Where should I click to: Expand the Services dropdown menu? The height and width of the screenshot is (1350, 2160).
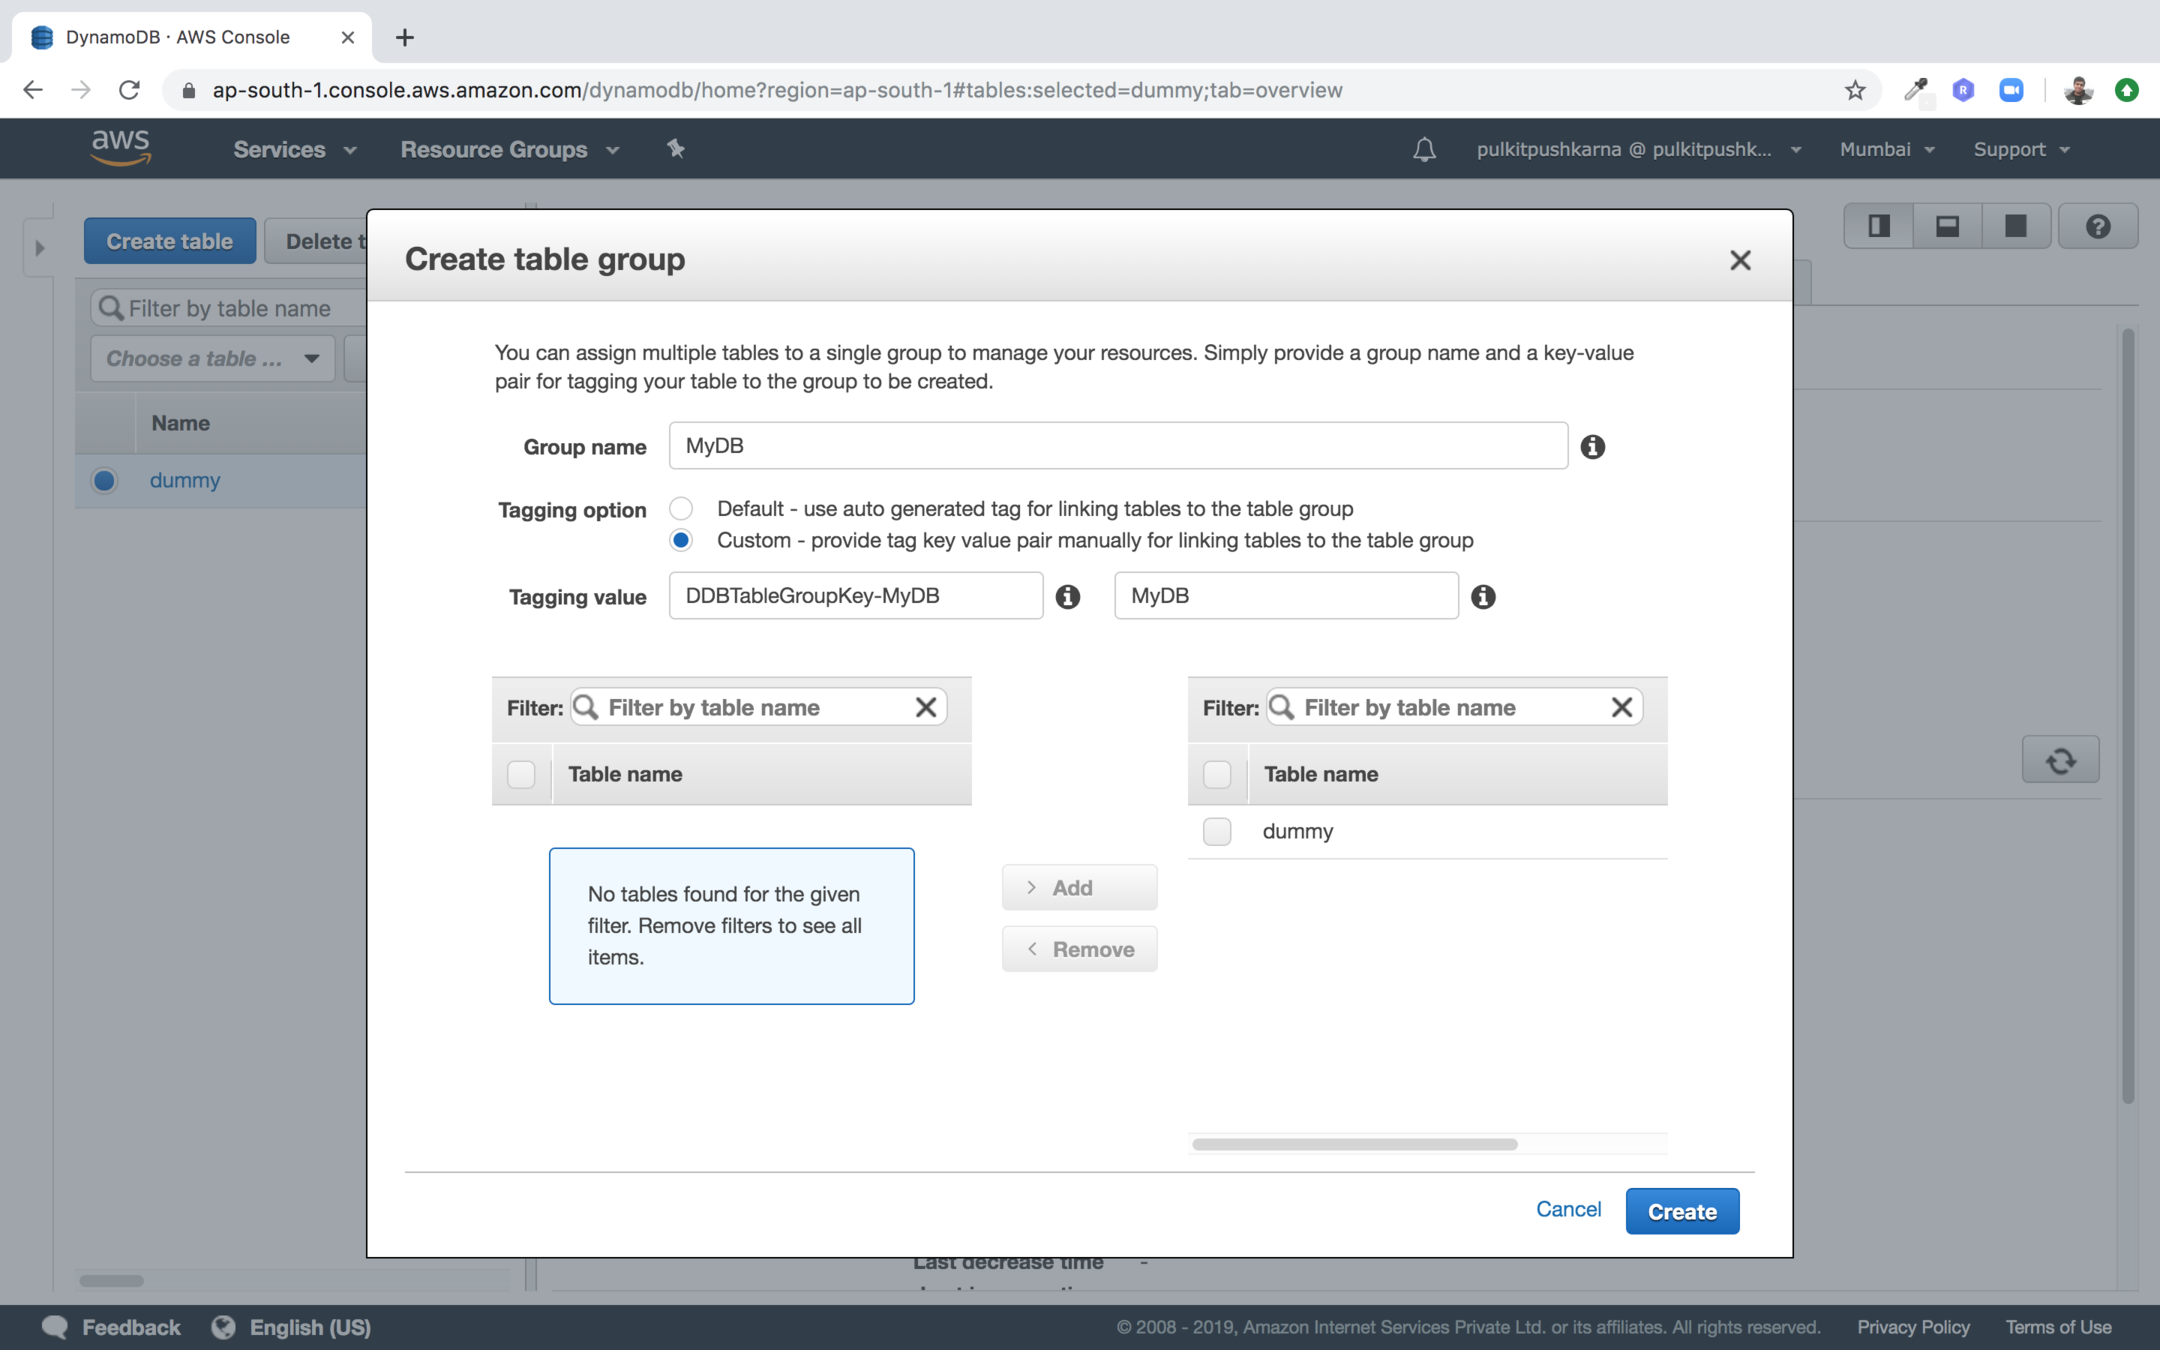click(x=294, y=149)
